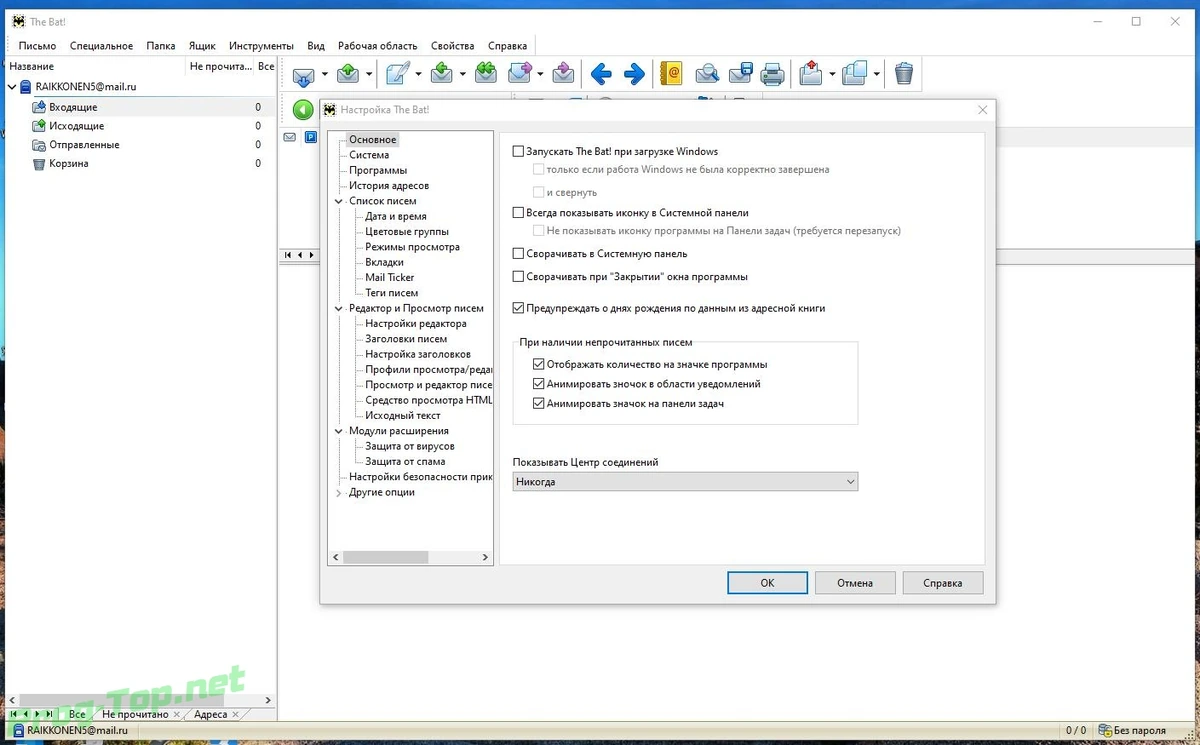Check Сворачивать в Системную панель

click(x=518, y=254)
